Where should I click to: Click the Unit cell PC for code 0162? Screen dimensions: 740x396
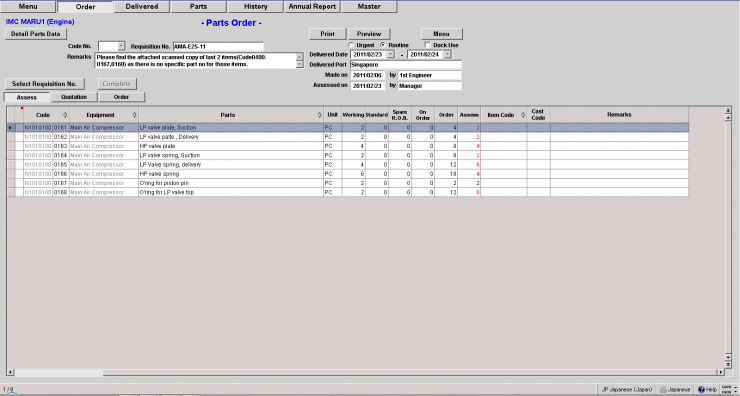click(332, 137)
